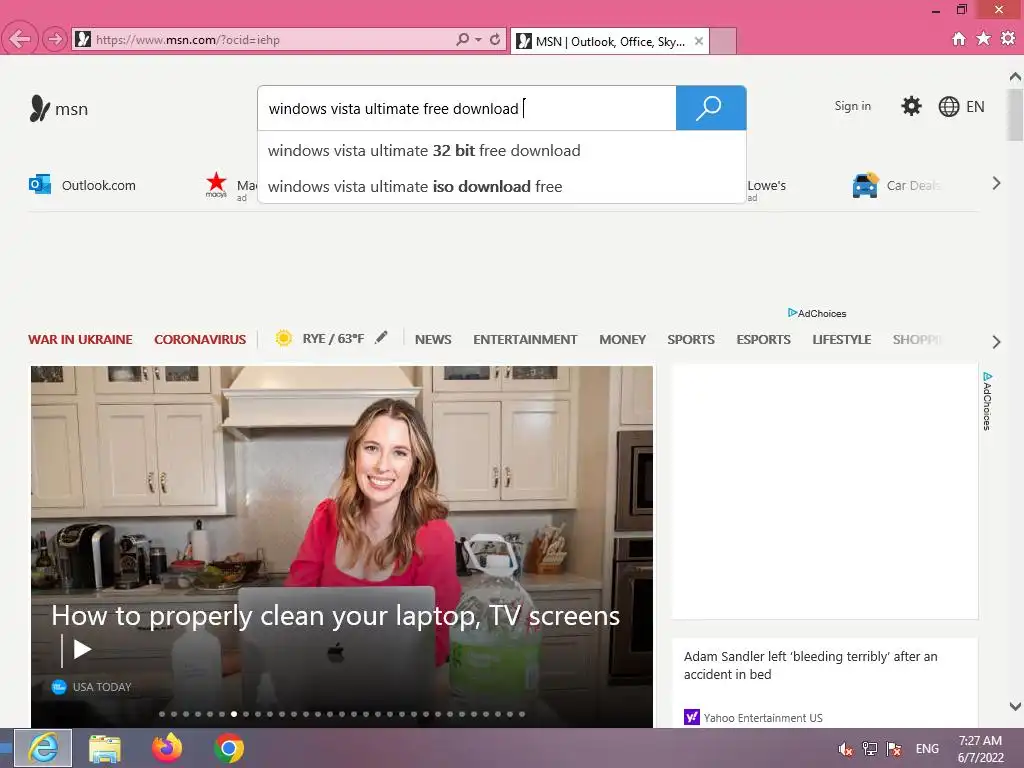The width and height of the screenshot is (1024, 768).
Task: Open 'How to properly clean your laptop' story
Action: pos(335,616)
